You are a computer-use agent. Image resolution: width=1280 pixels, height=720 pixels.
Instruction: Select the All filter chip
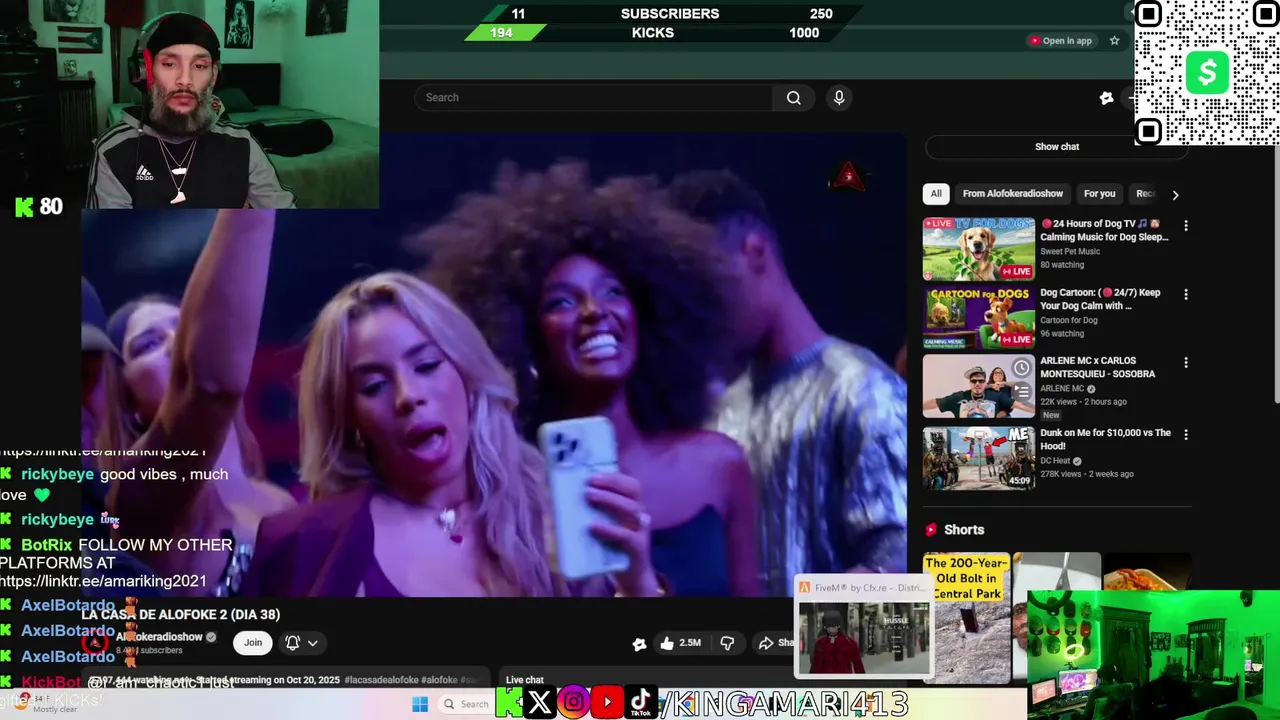[x=936, y=194]
